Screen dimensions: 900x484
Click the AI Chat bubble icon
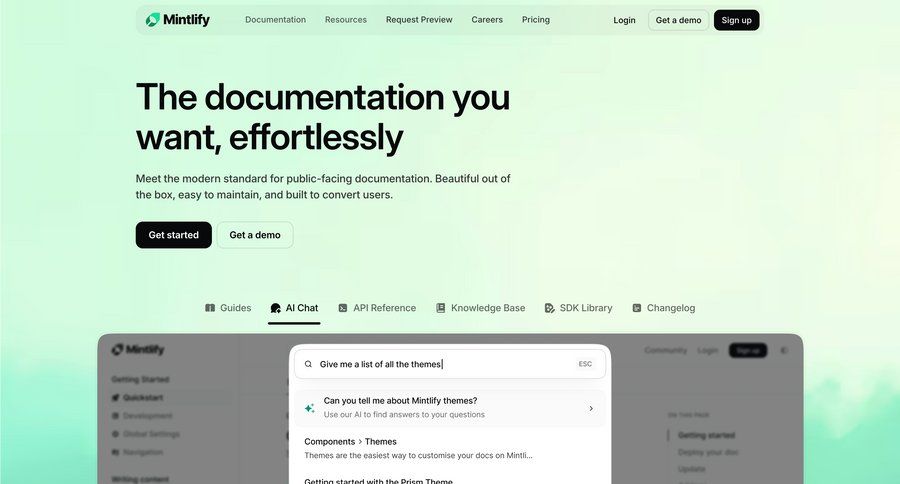276,308
